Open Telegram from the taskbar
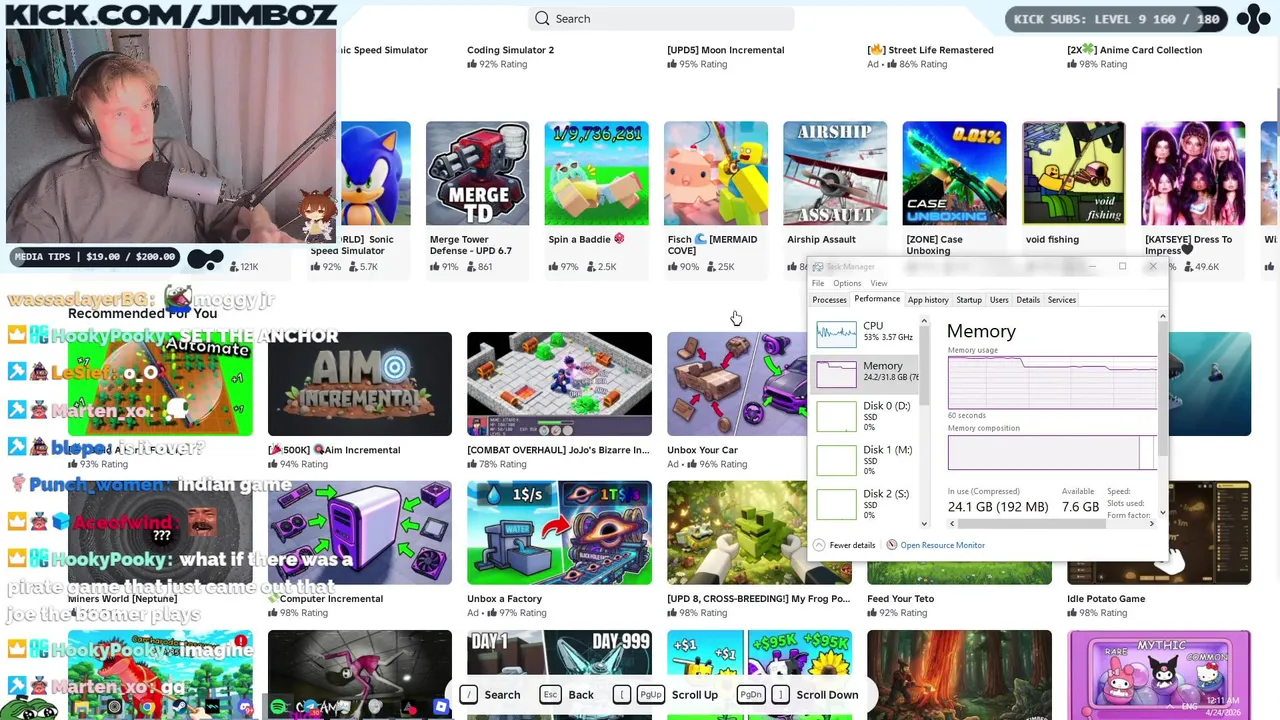 point(310,707)
